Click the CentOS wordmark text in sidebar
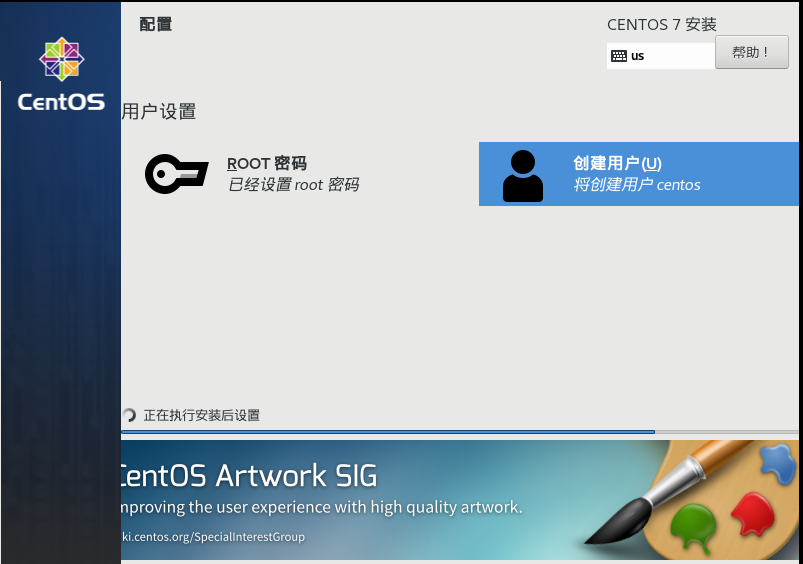 61,101
